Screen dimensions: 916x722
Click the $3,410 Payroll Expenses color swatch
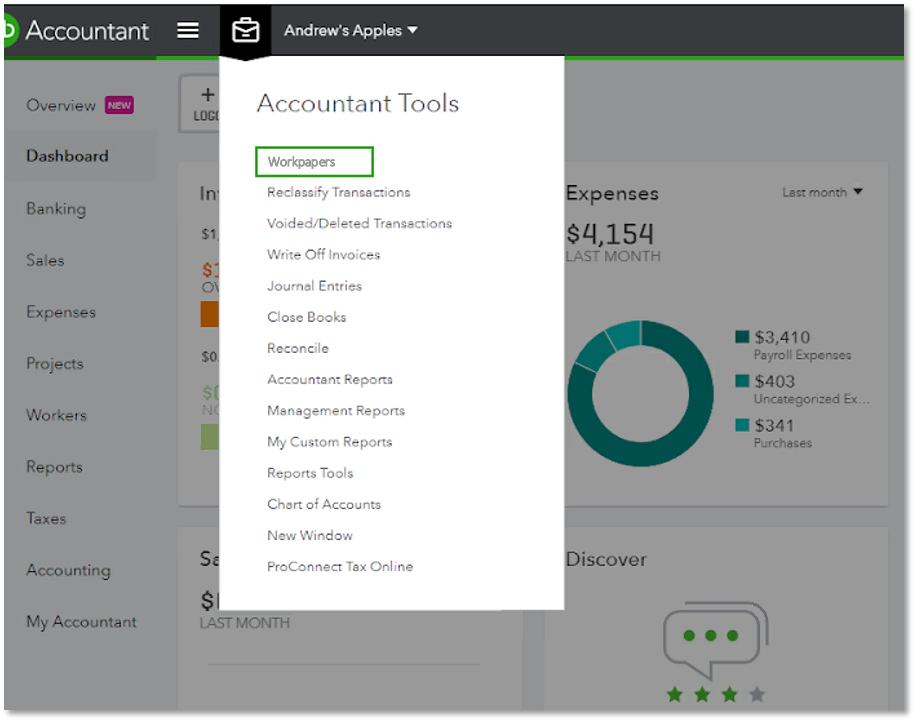(742, 336)
